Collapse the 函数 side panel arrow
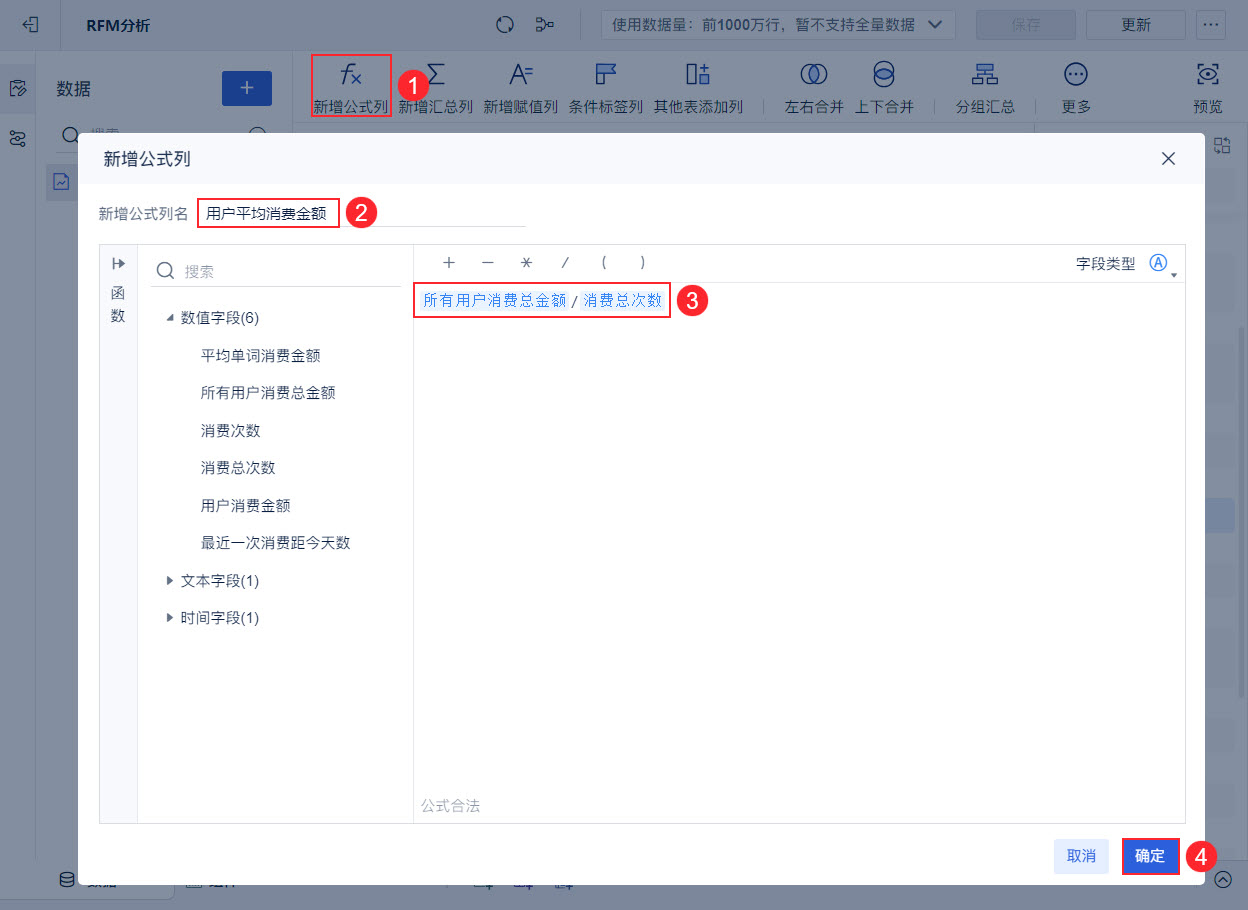This screenshot has height=910, width=1248. pos(118,264)
